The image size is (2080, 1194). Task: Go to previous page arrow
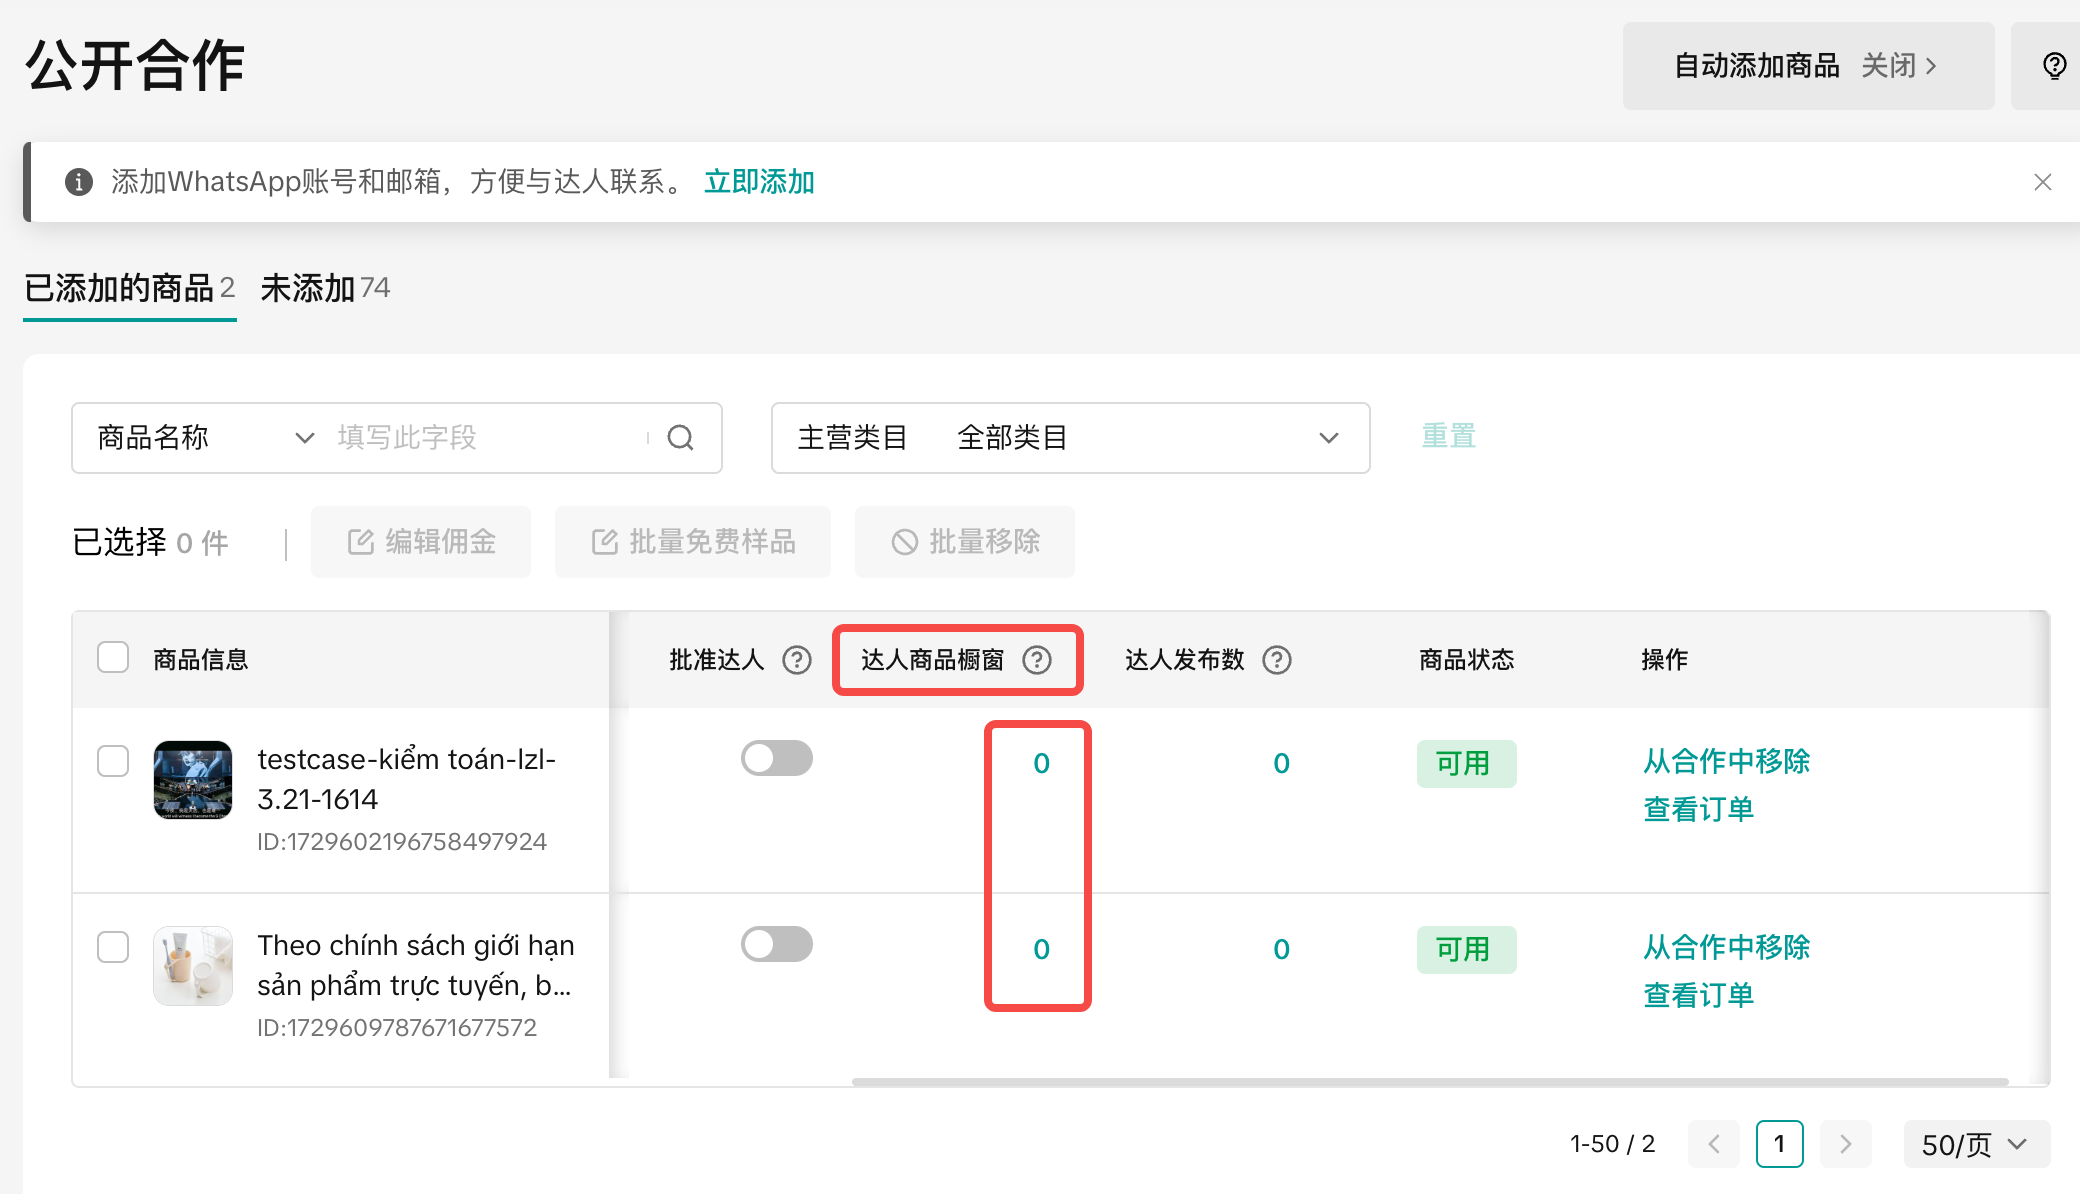pos(1714,1144)
